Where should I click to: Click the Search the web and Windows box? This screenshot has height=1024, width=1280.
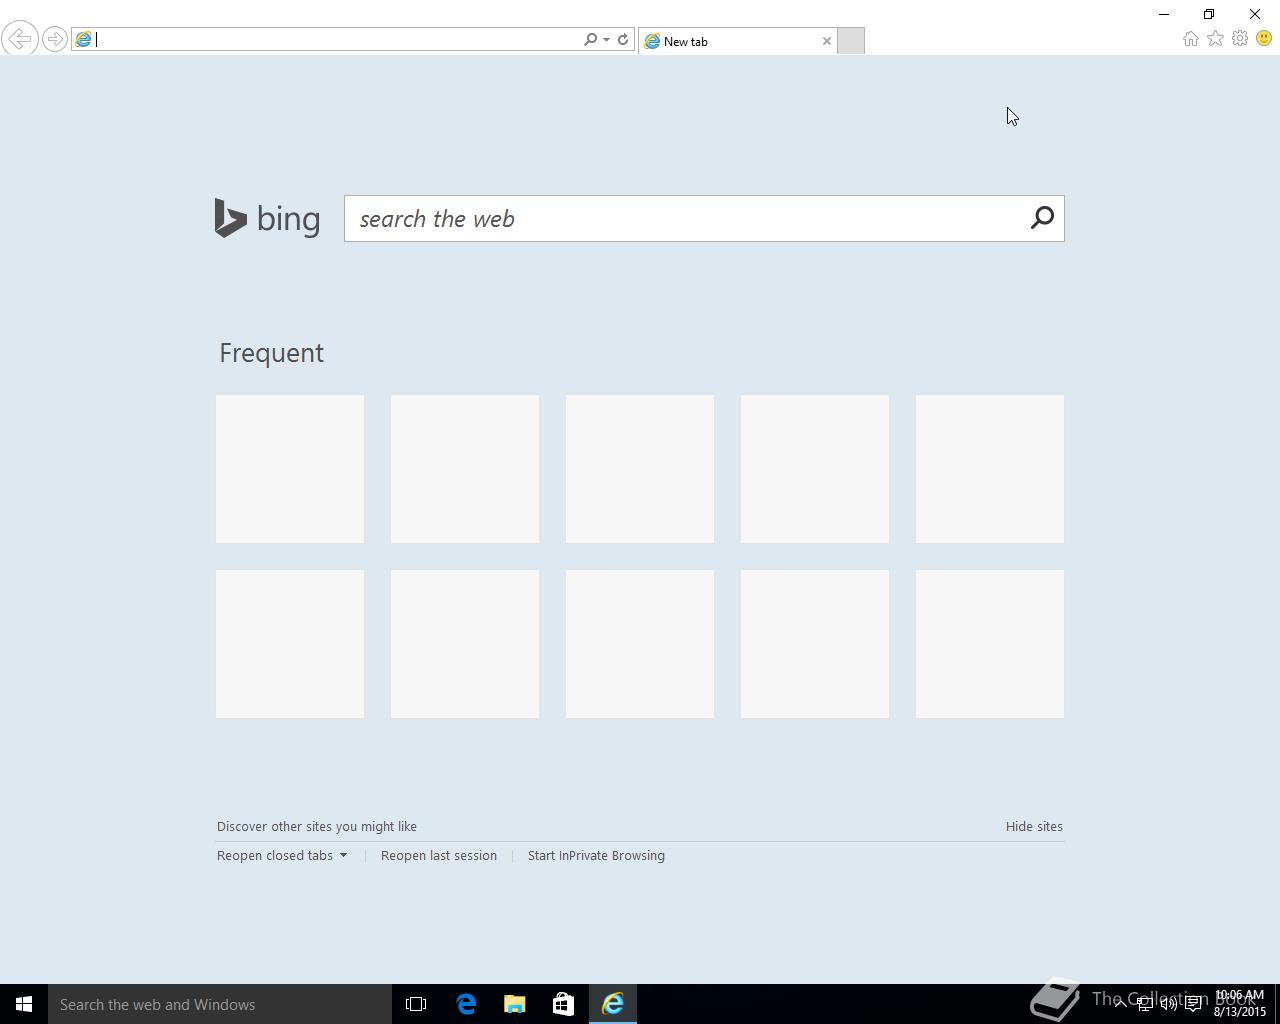pos(220,1004)
